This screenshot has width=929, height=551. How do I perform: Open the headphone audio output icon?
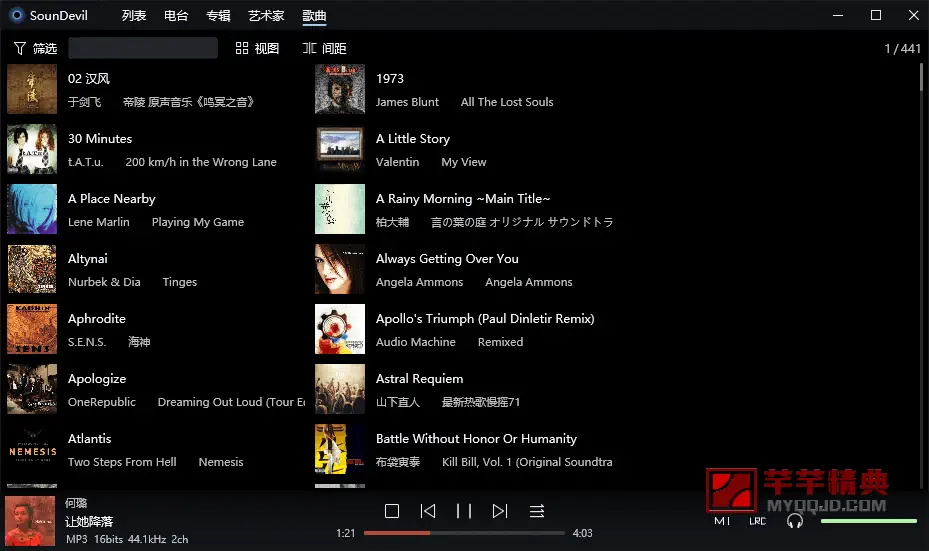click(795, 521)
